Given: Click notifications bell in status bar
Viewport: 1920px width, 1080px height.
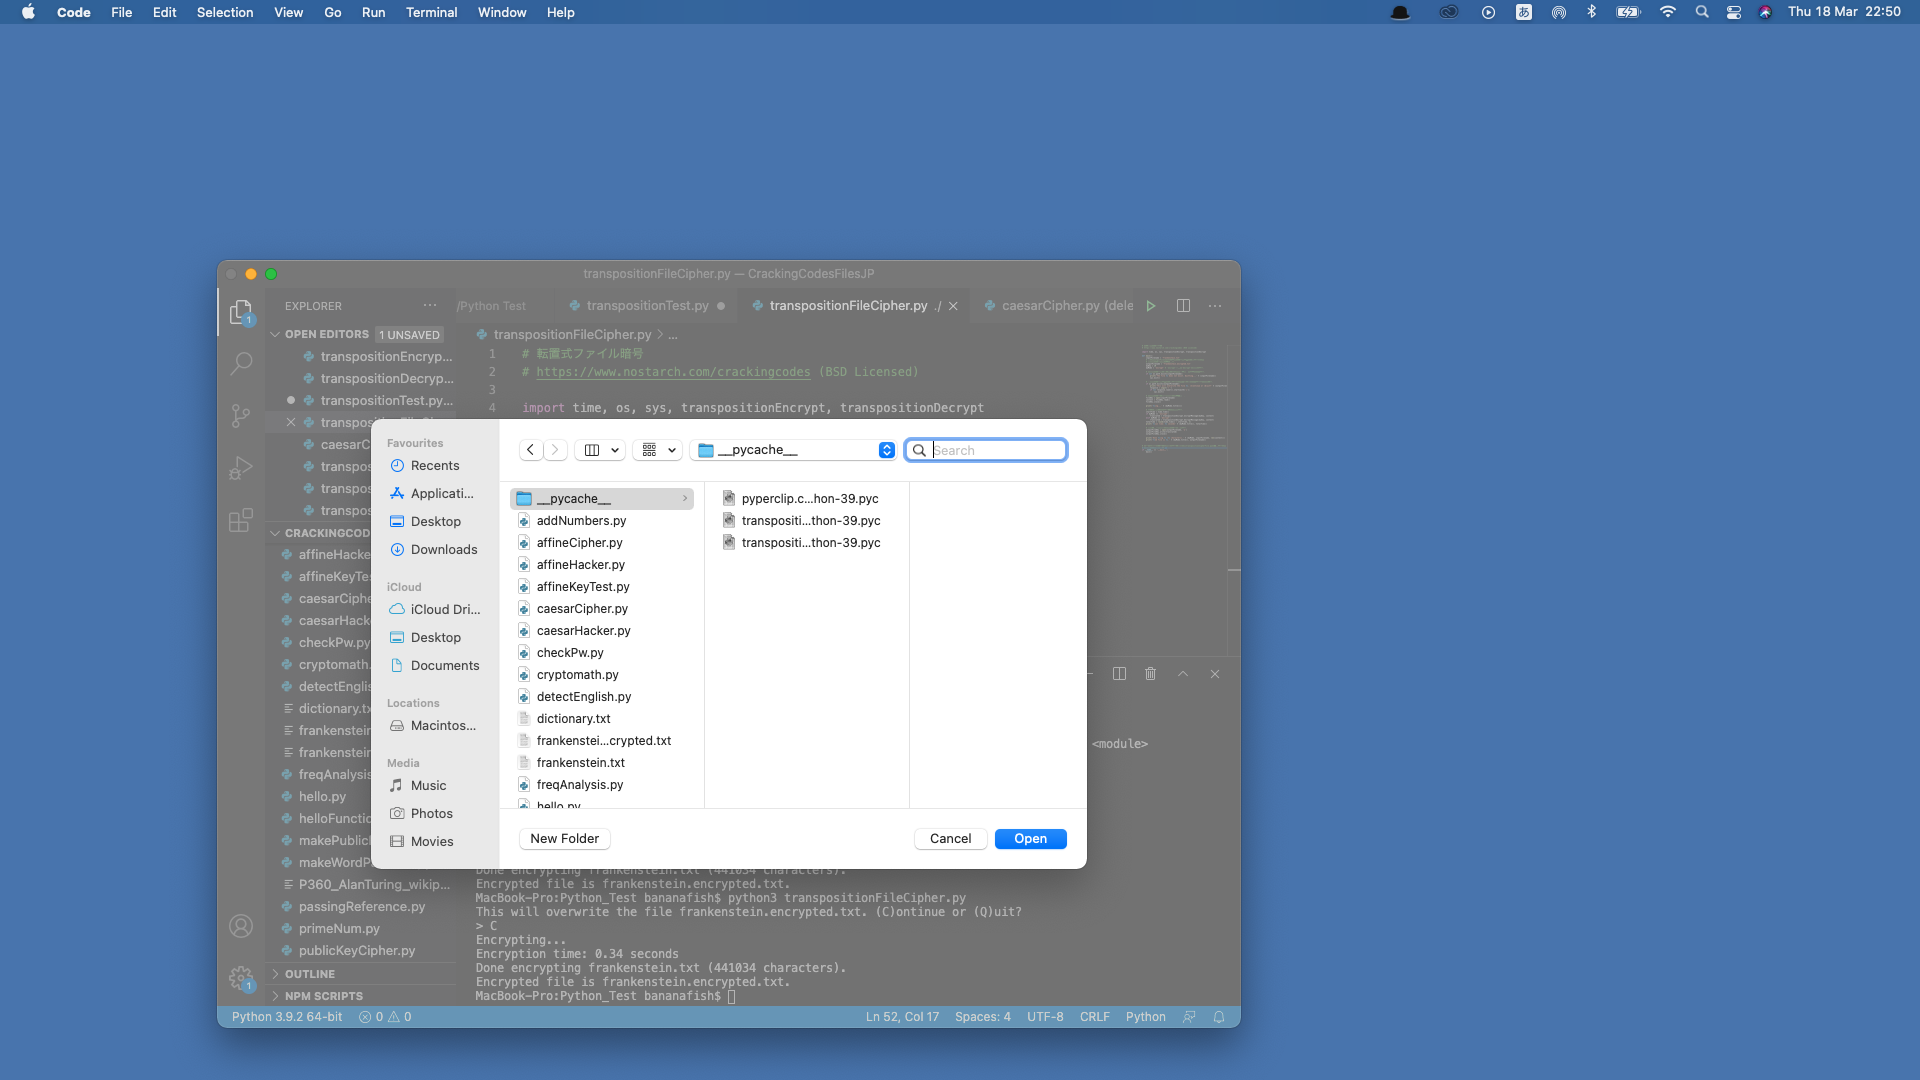Looking at the screenshot, I should pyautogui.click(x=1219, y=1017).
